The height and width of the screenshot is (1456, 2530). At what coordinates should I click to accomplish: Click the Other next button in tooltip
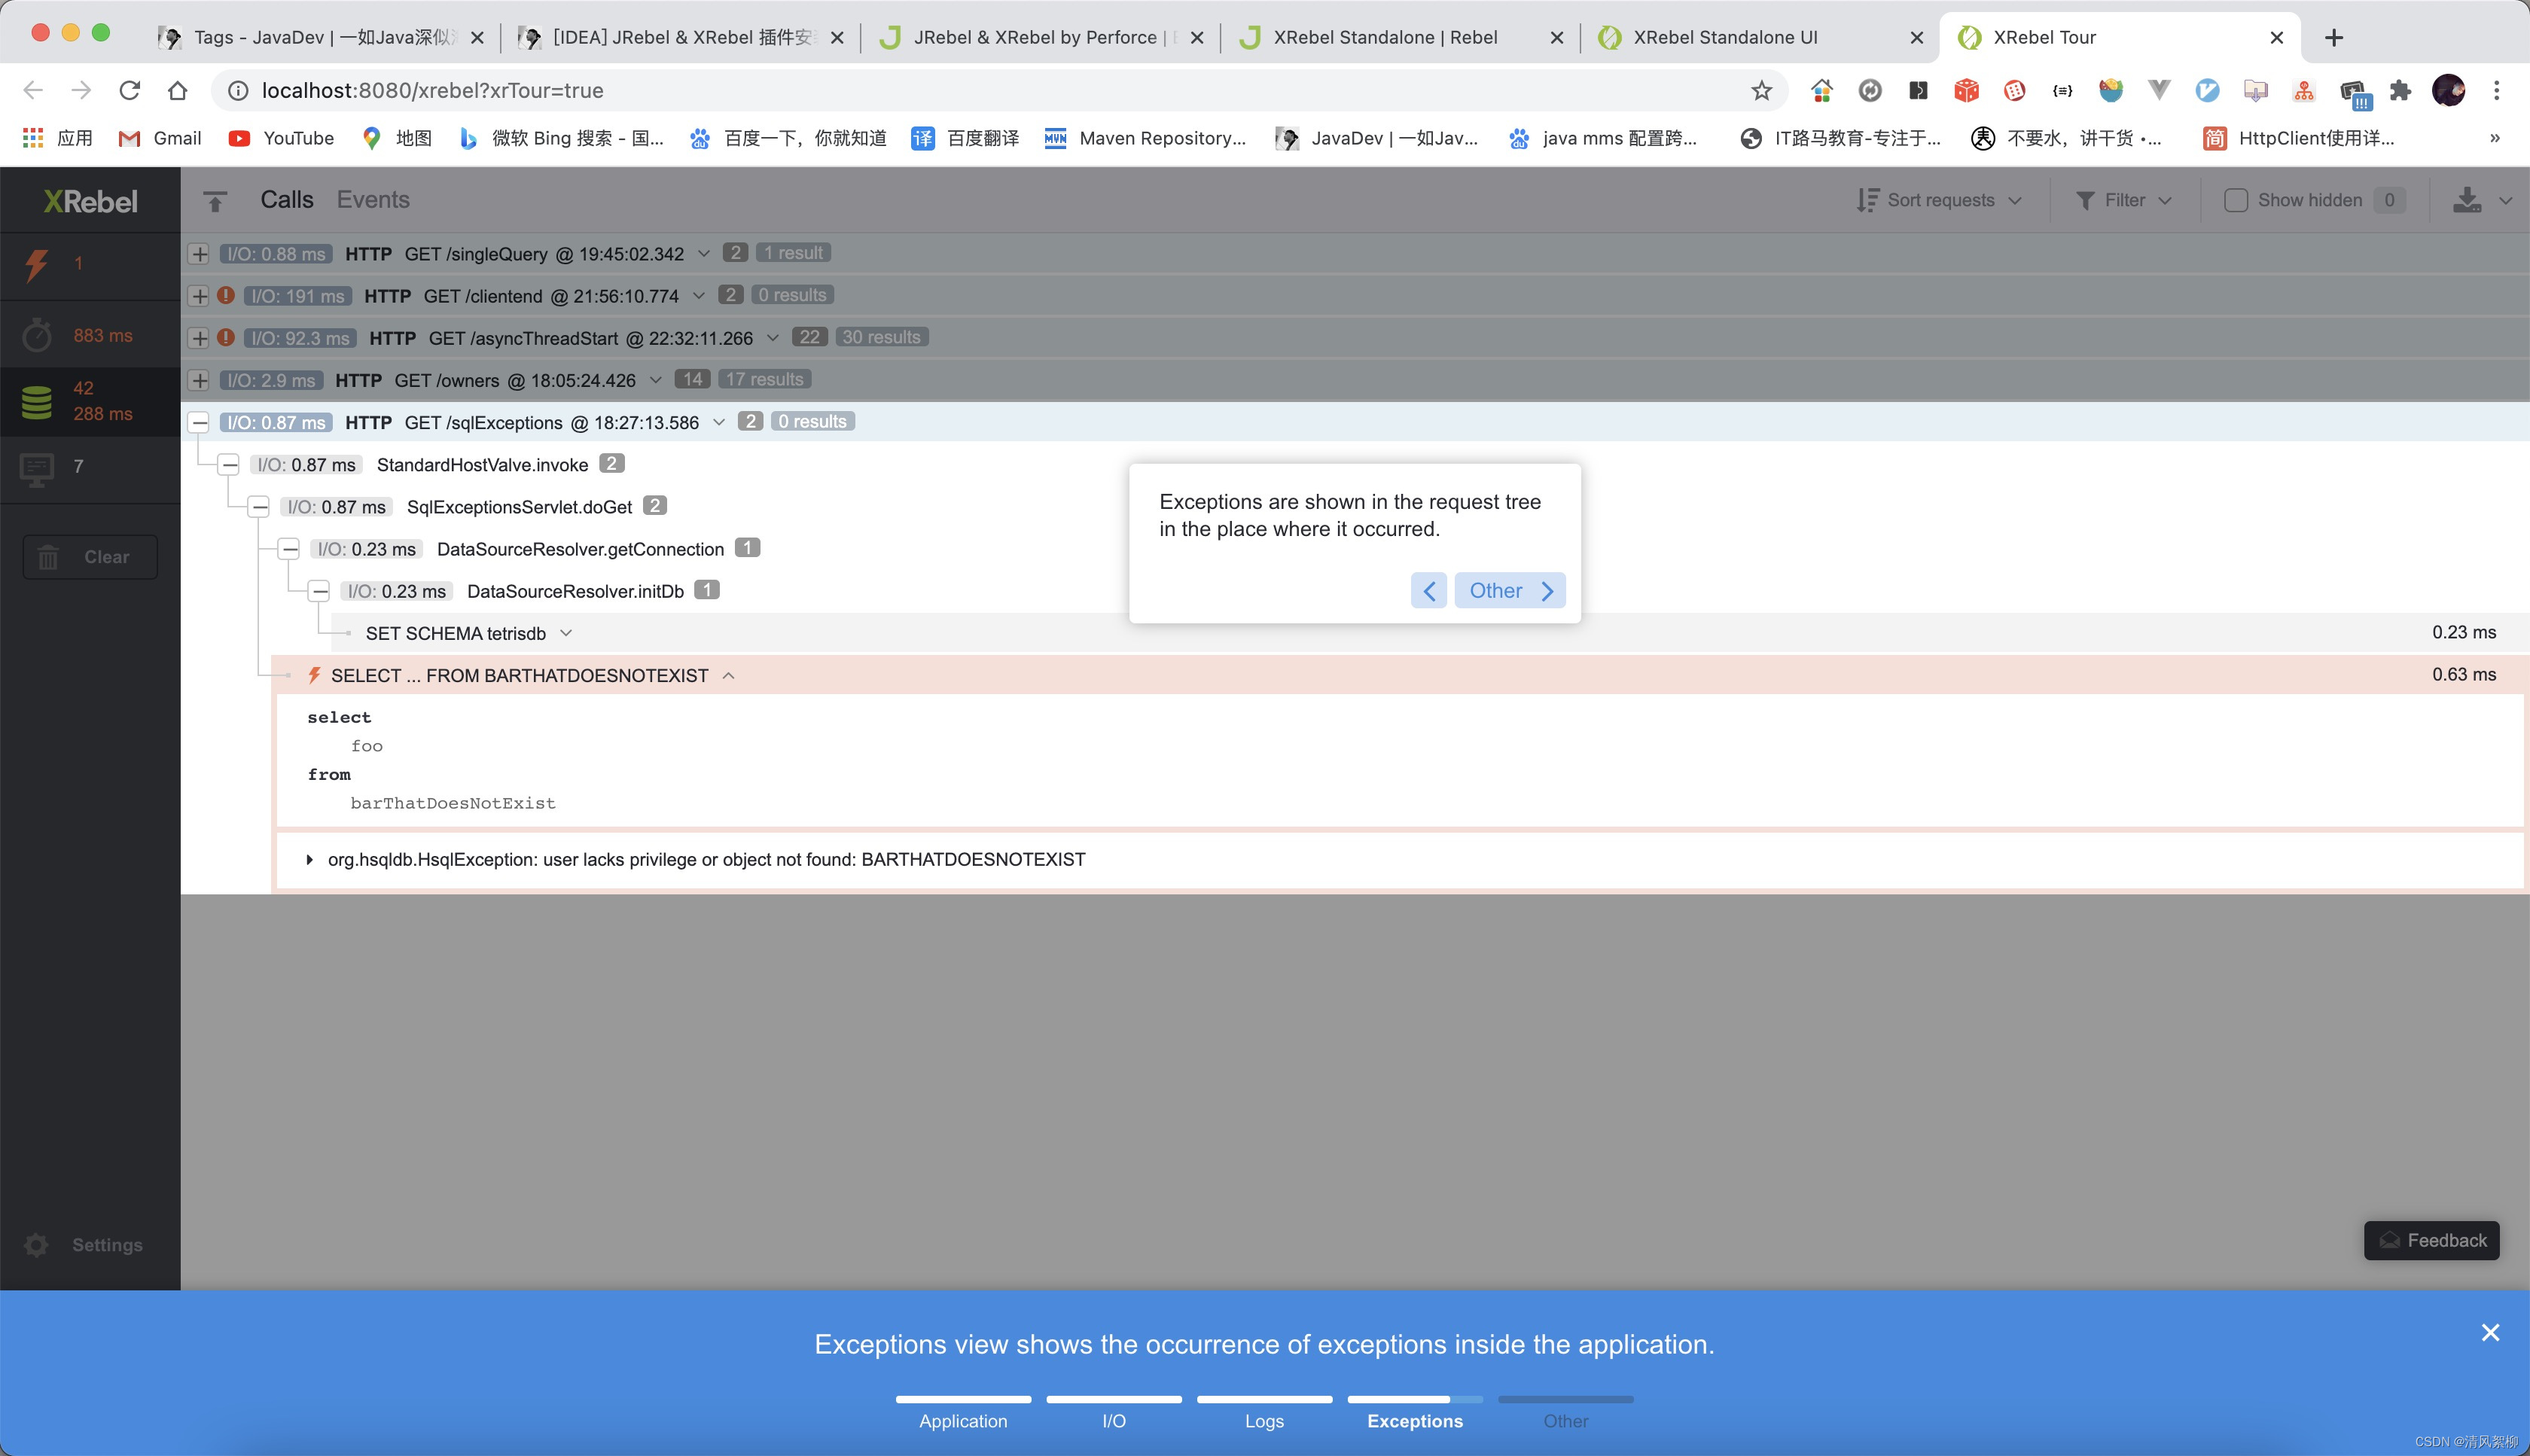click(x=1510, y=591)
